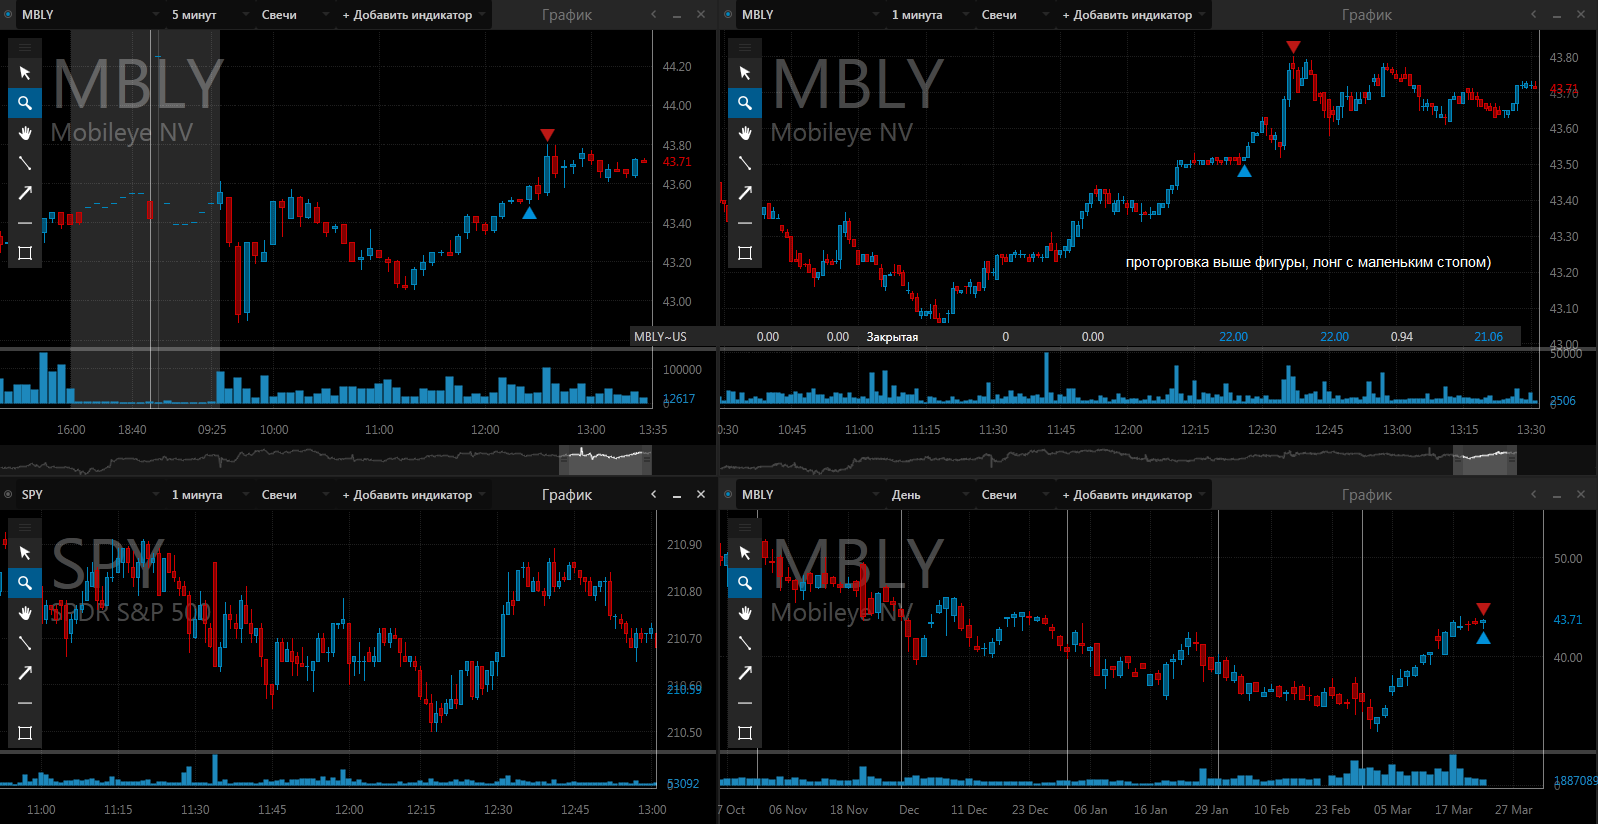Toggle the link circle of the MBLY 5 минут chart

tap(8, 15)
